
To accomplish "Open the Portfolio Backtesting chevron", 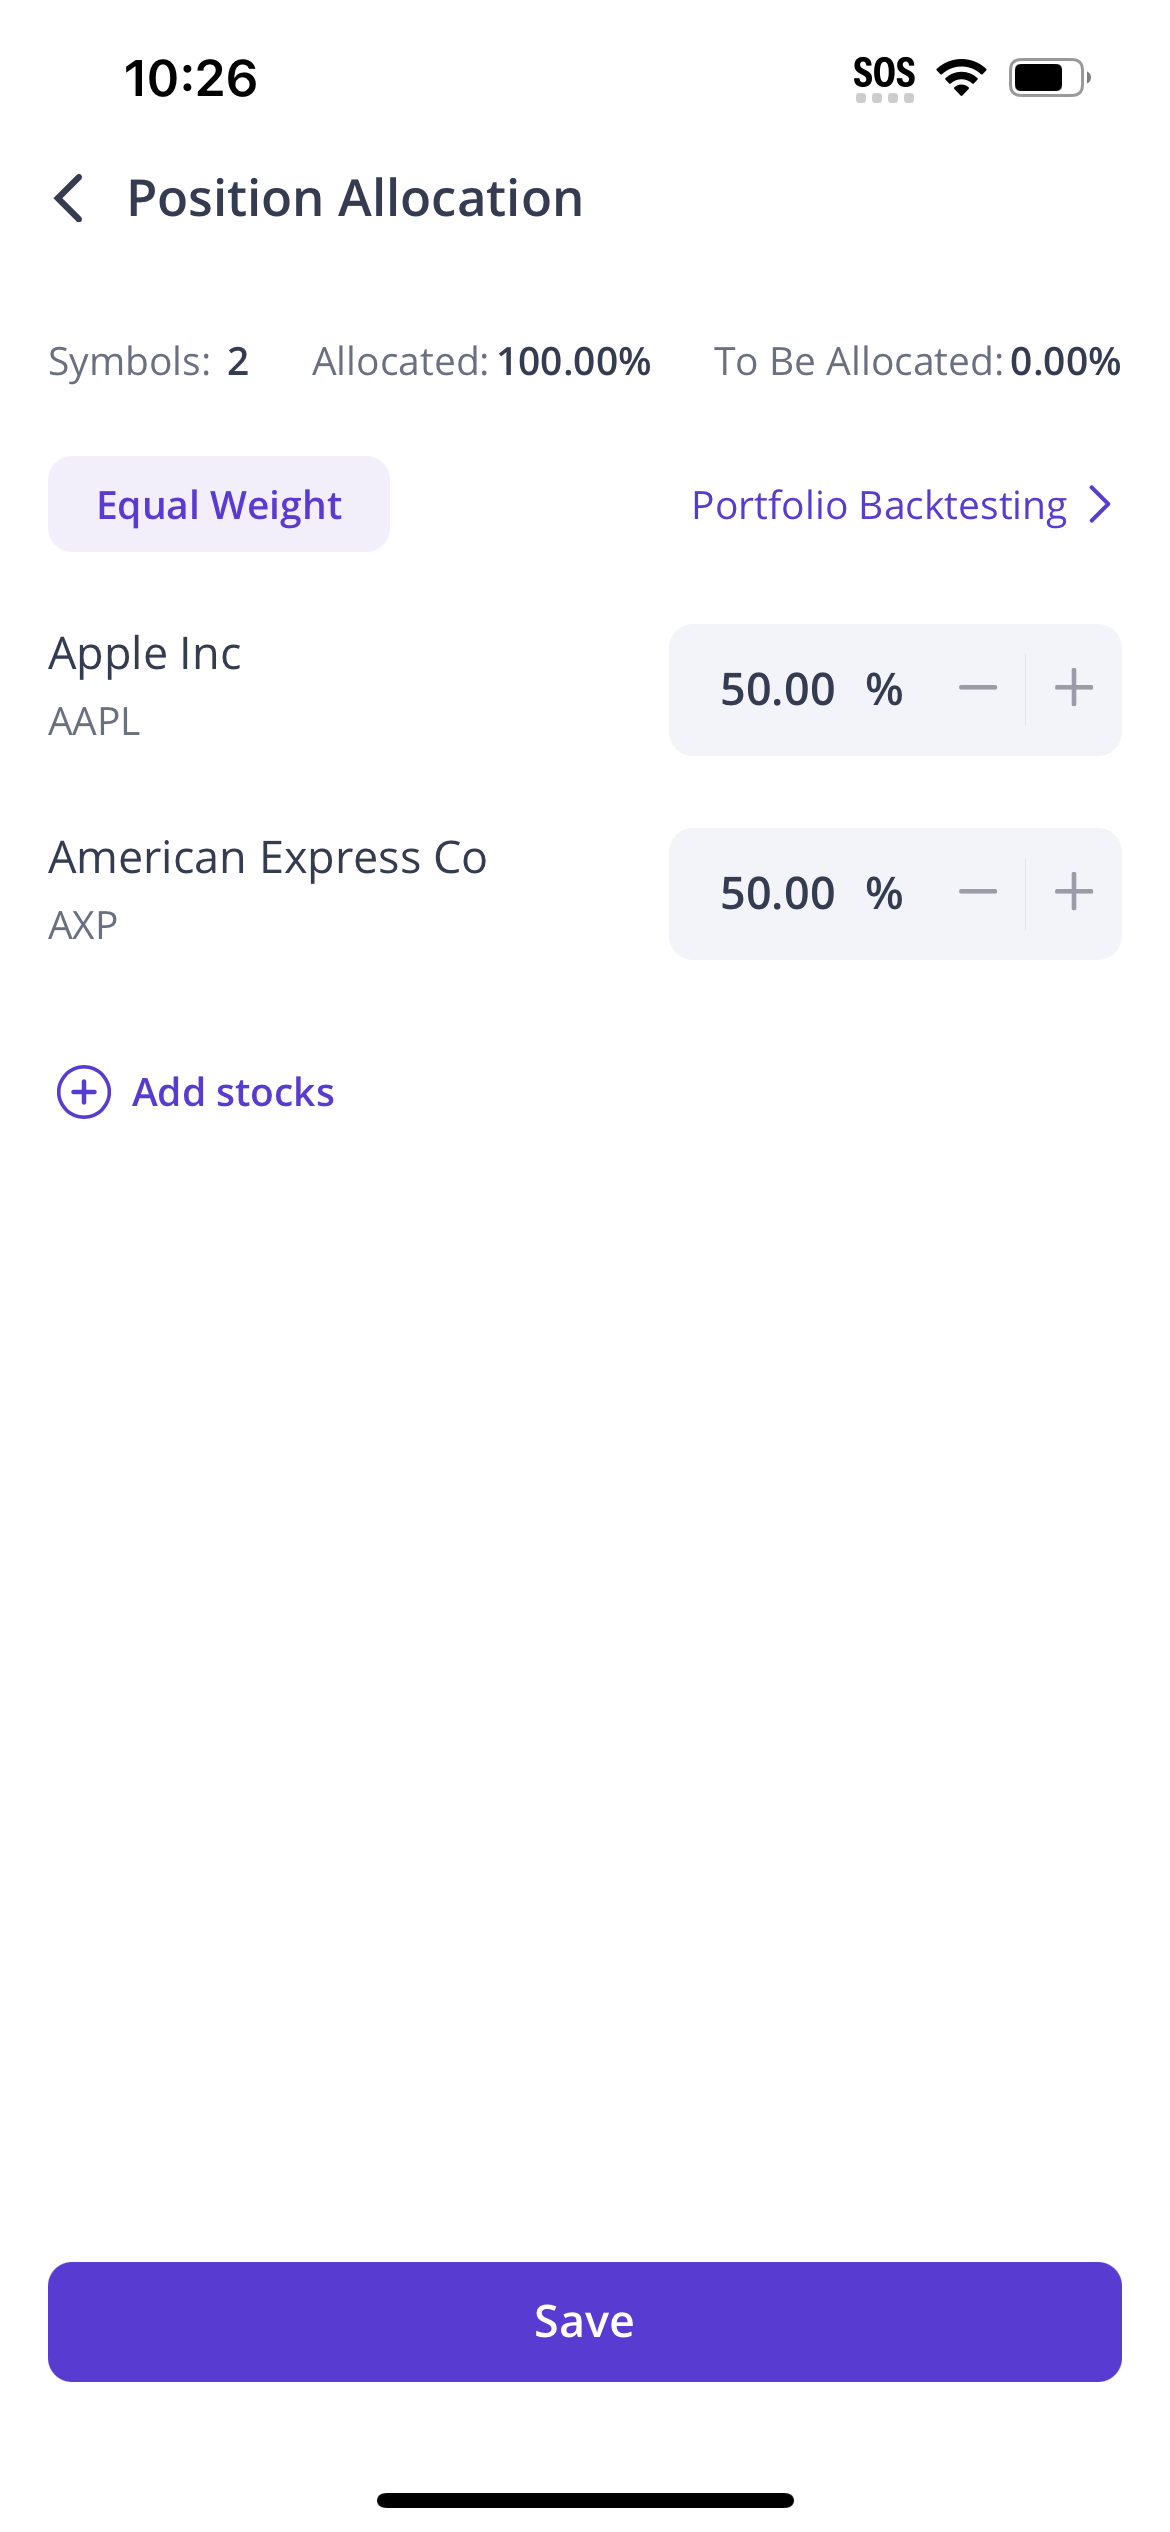I will pyautogui.click(x=1100, y=505).
